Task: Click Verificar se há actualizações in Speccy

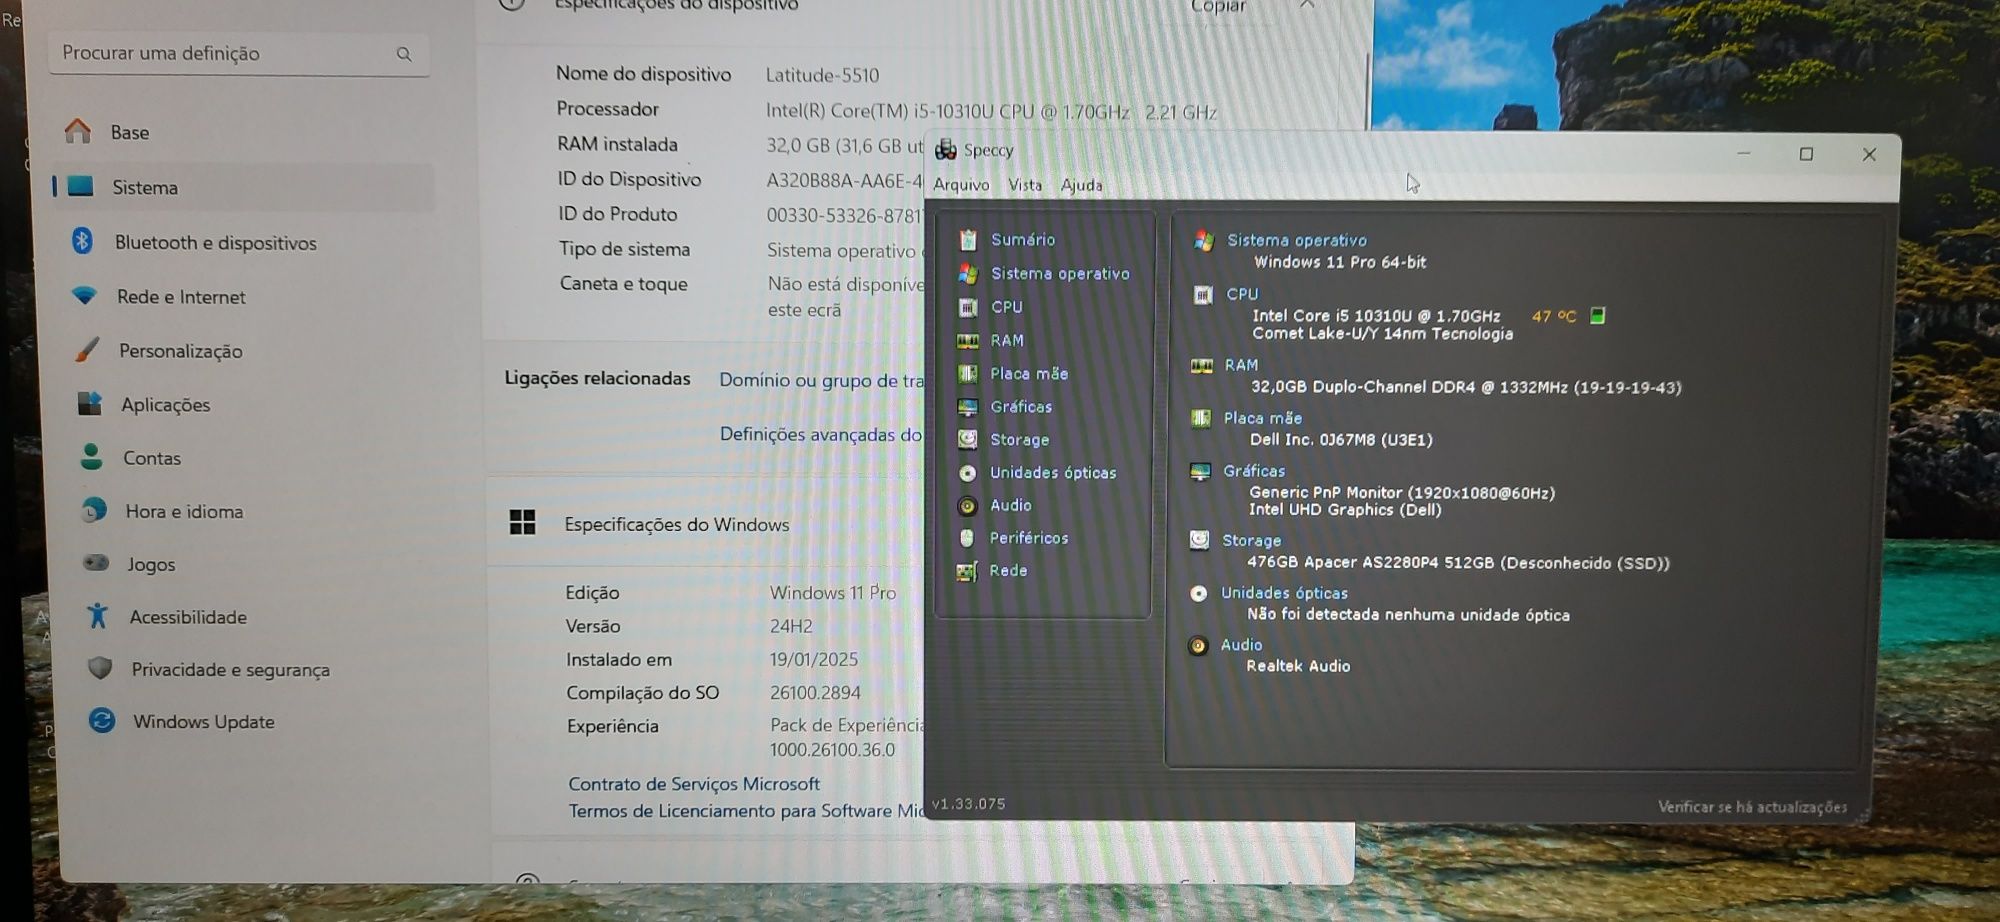Action: pyautogui.click(x=1752, y=807)
